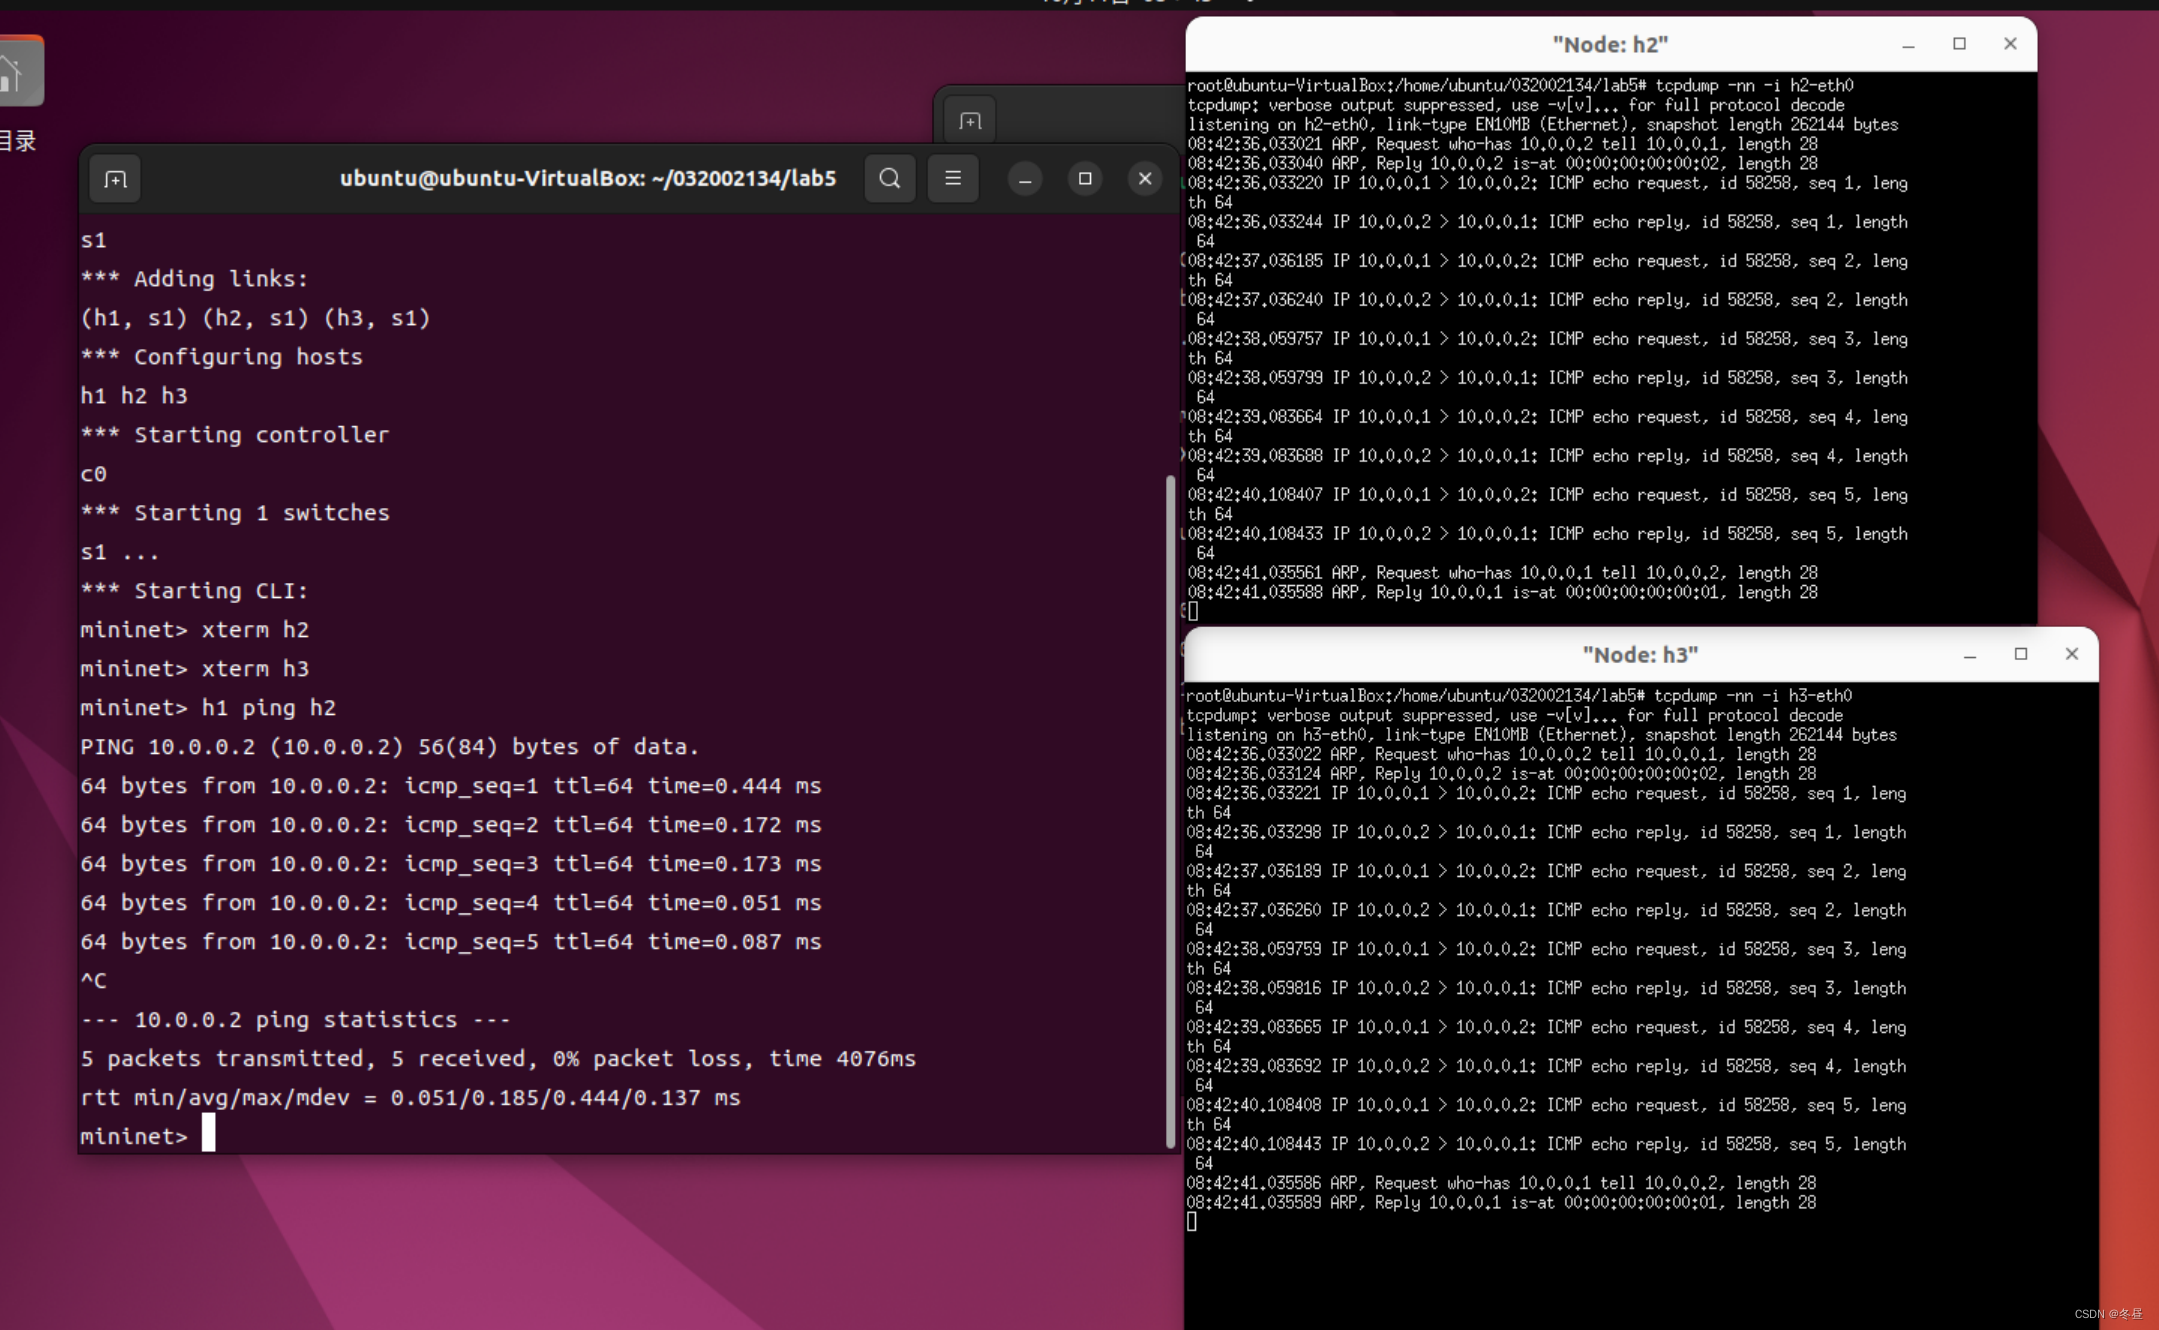
Task: Click the PING 10.0.0.2 56(84) bytes line
Action: [x=390, y=747]
